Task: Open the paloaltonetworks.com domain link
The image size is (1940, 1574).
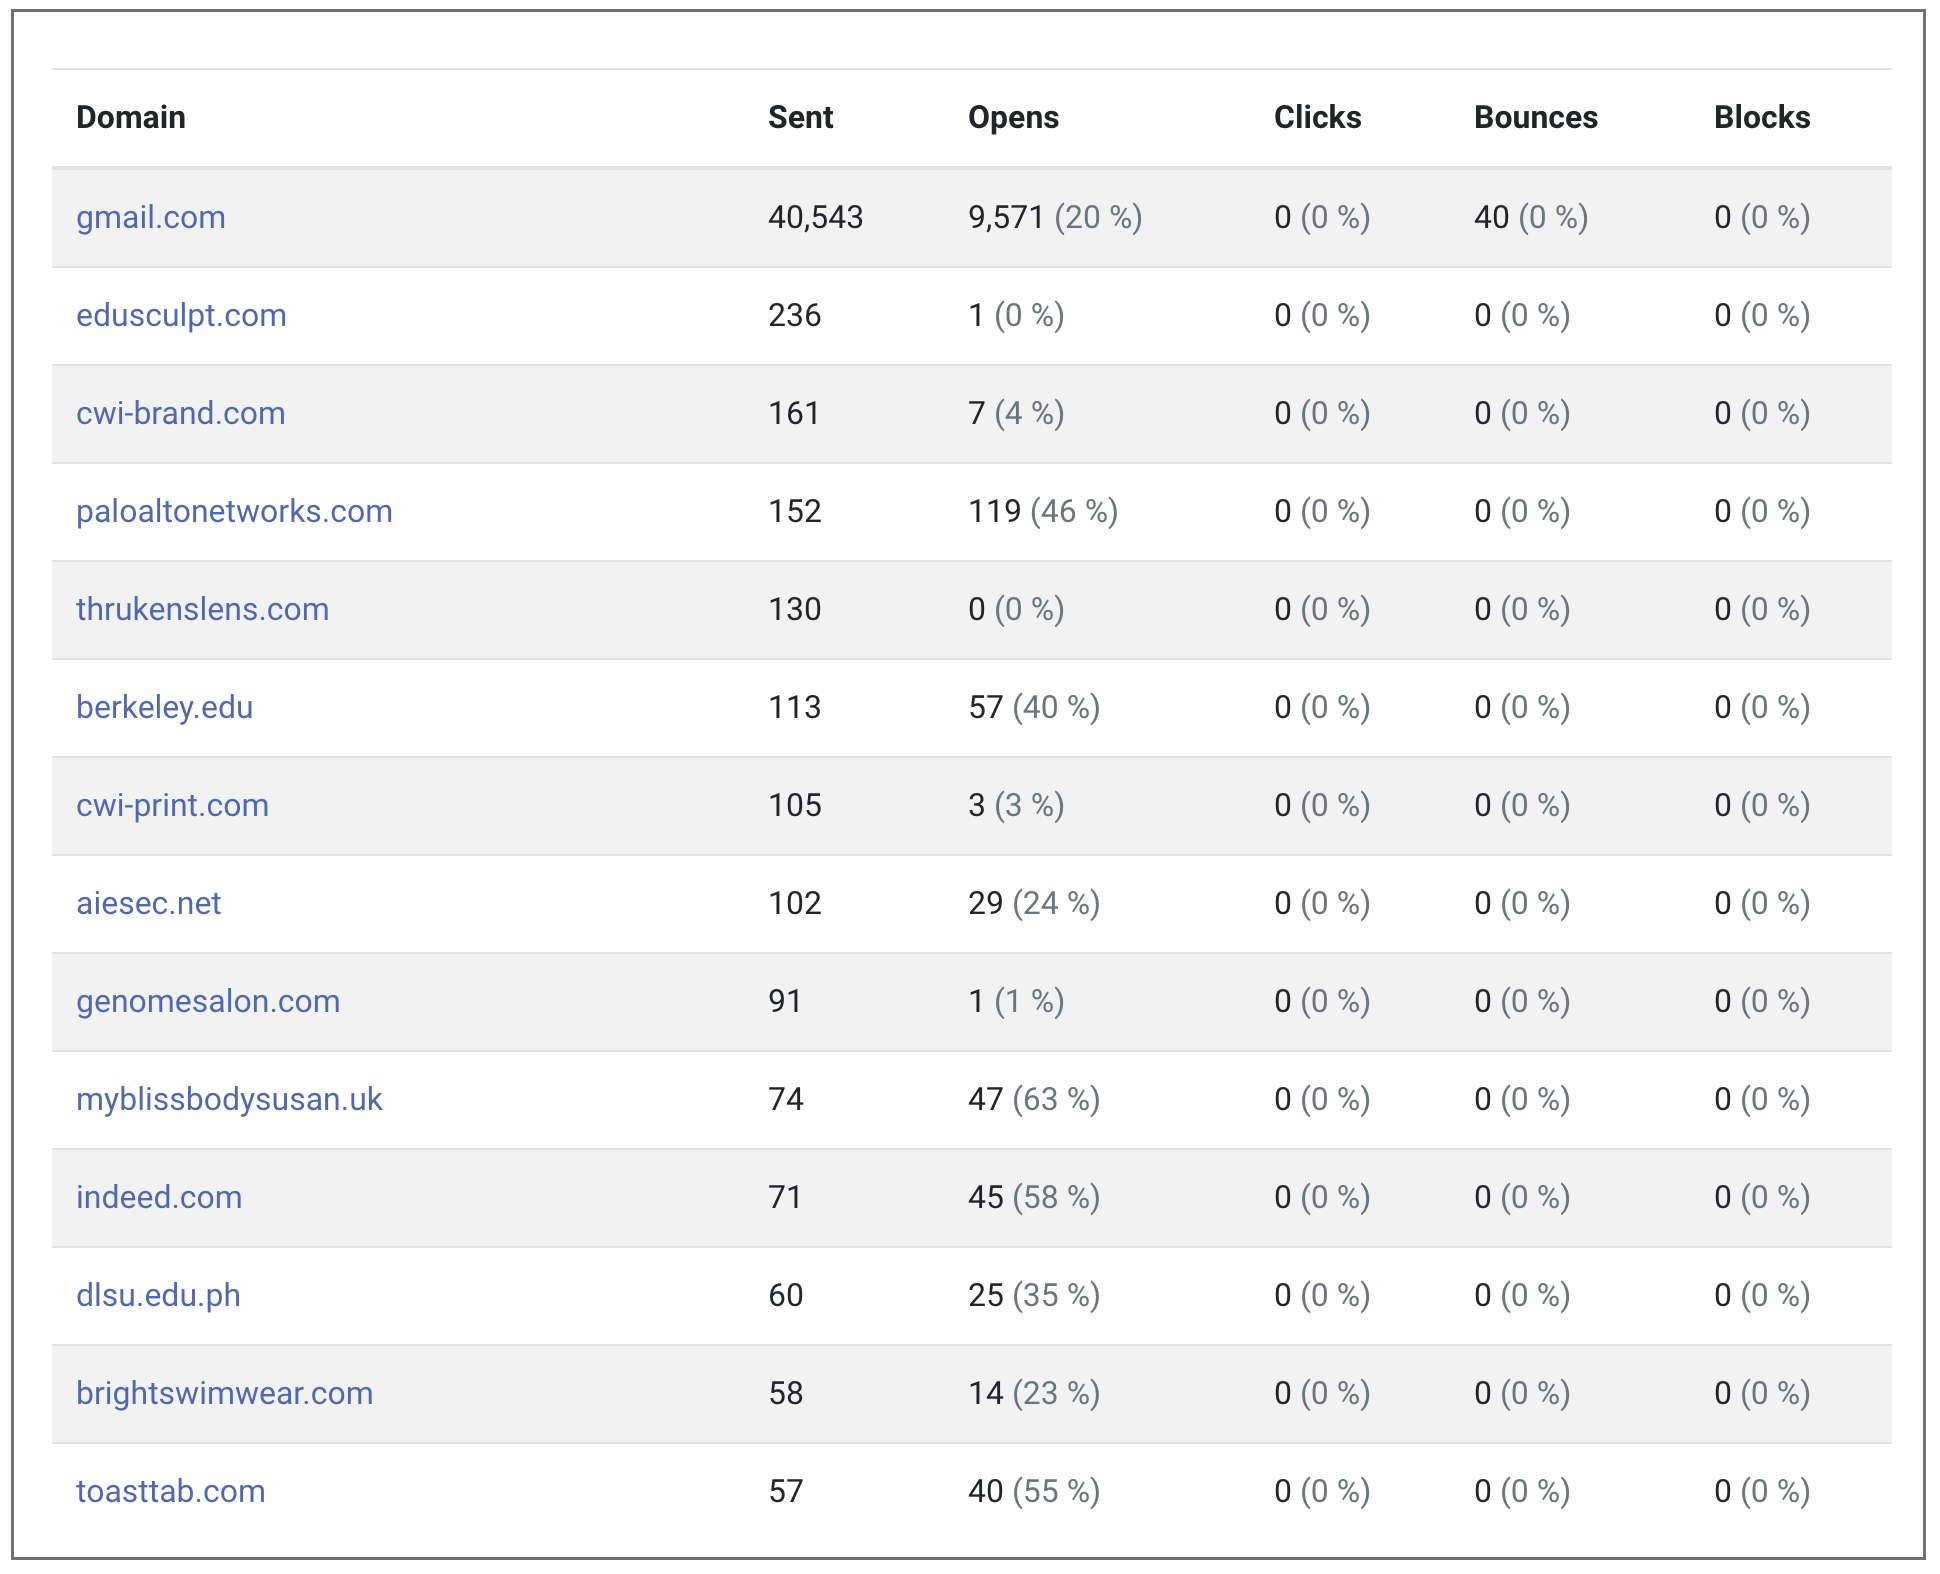Action: pos(234,511)
